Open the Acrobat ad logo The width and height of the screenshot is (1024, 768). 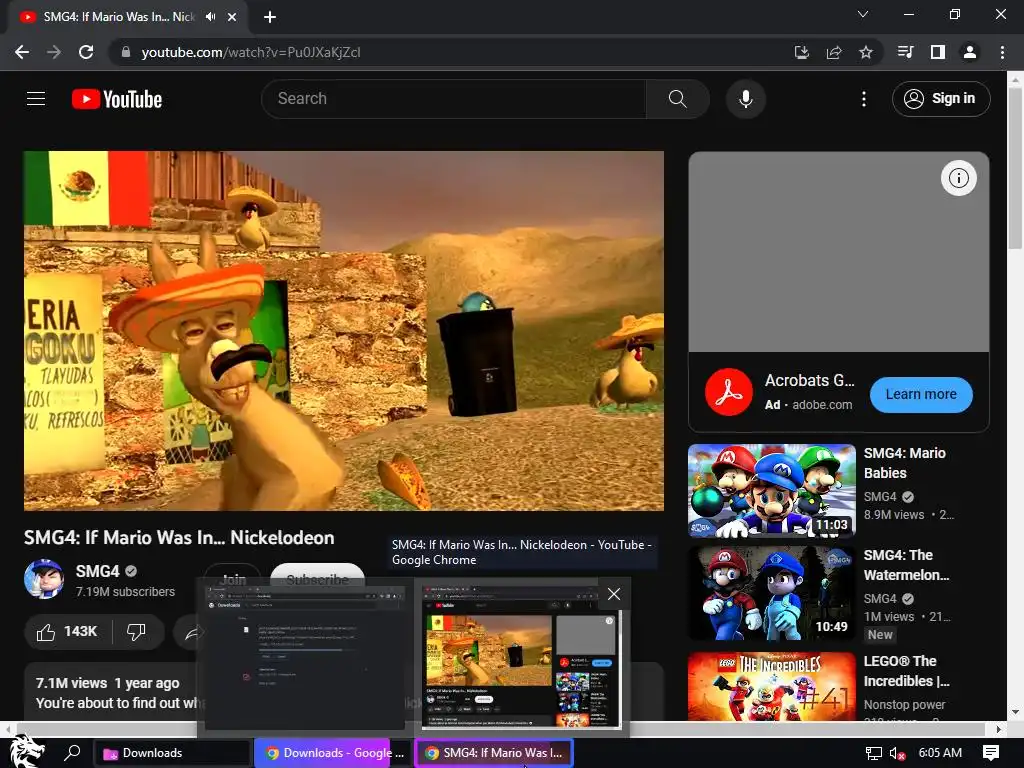pos(729,392)
